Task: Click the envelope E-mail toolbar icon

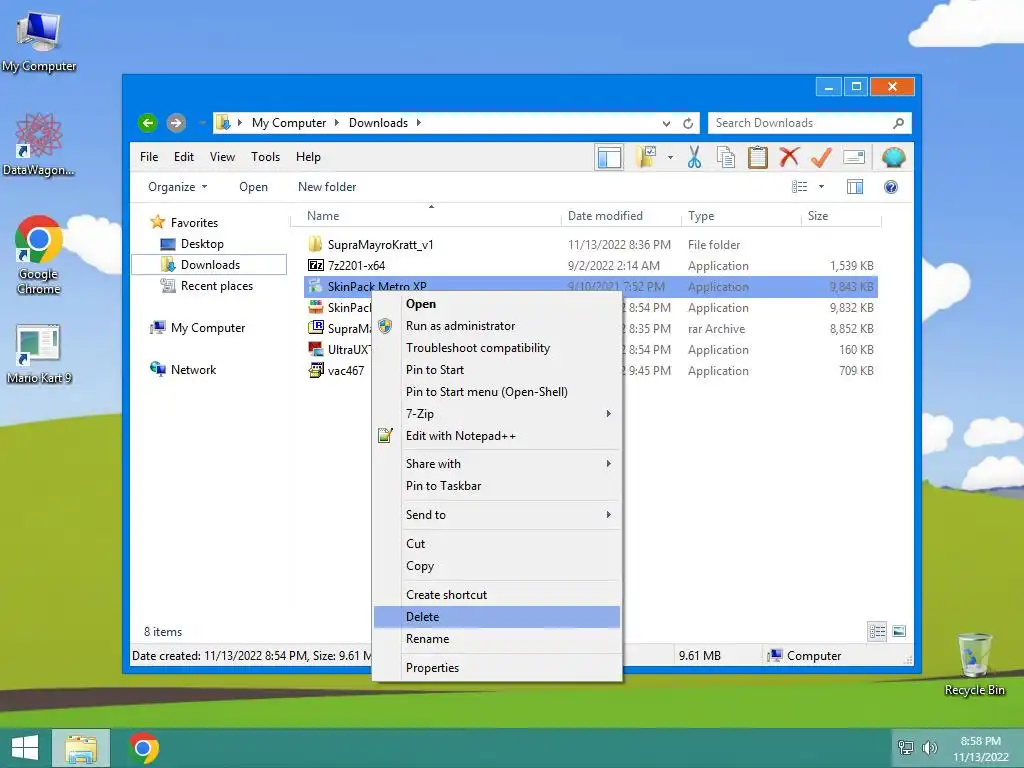Action: pyautogui.click(x=854, y=157)
